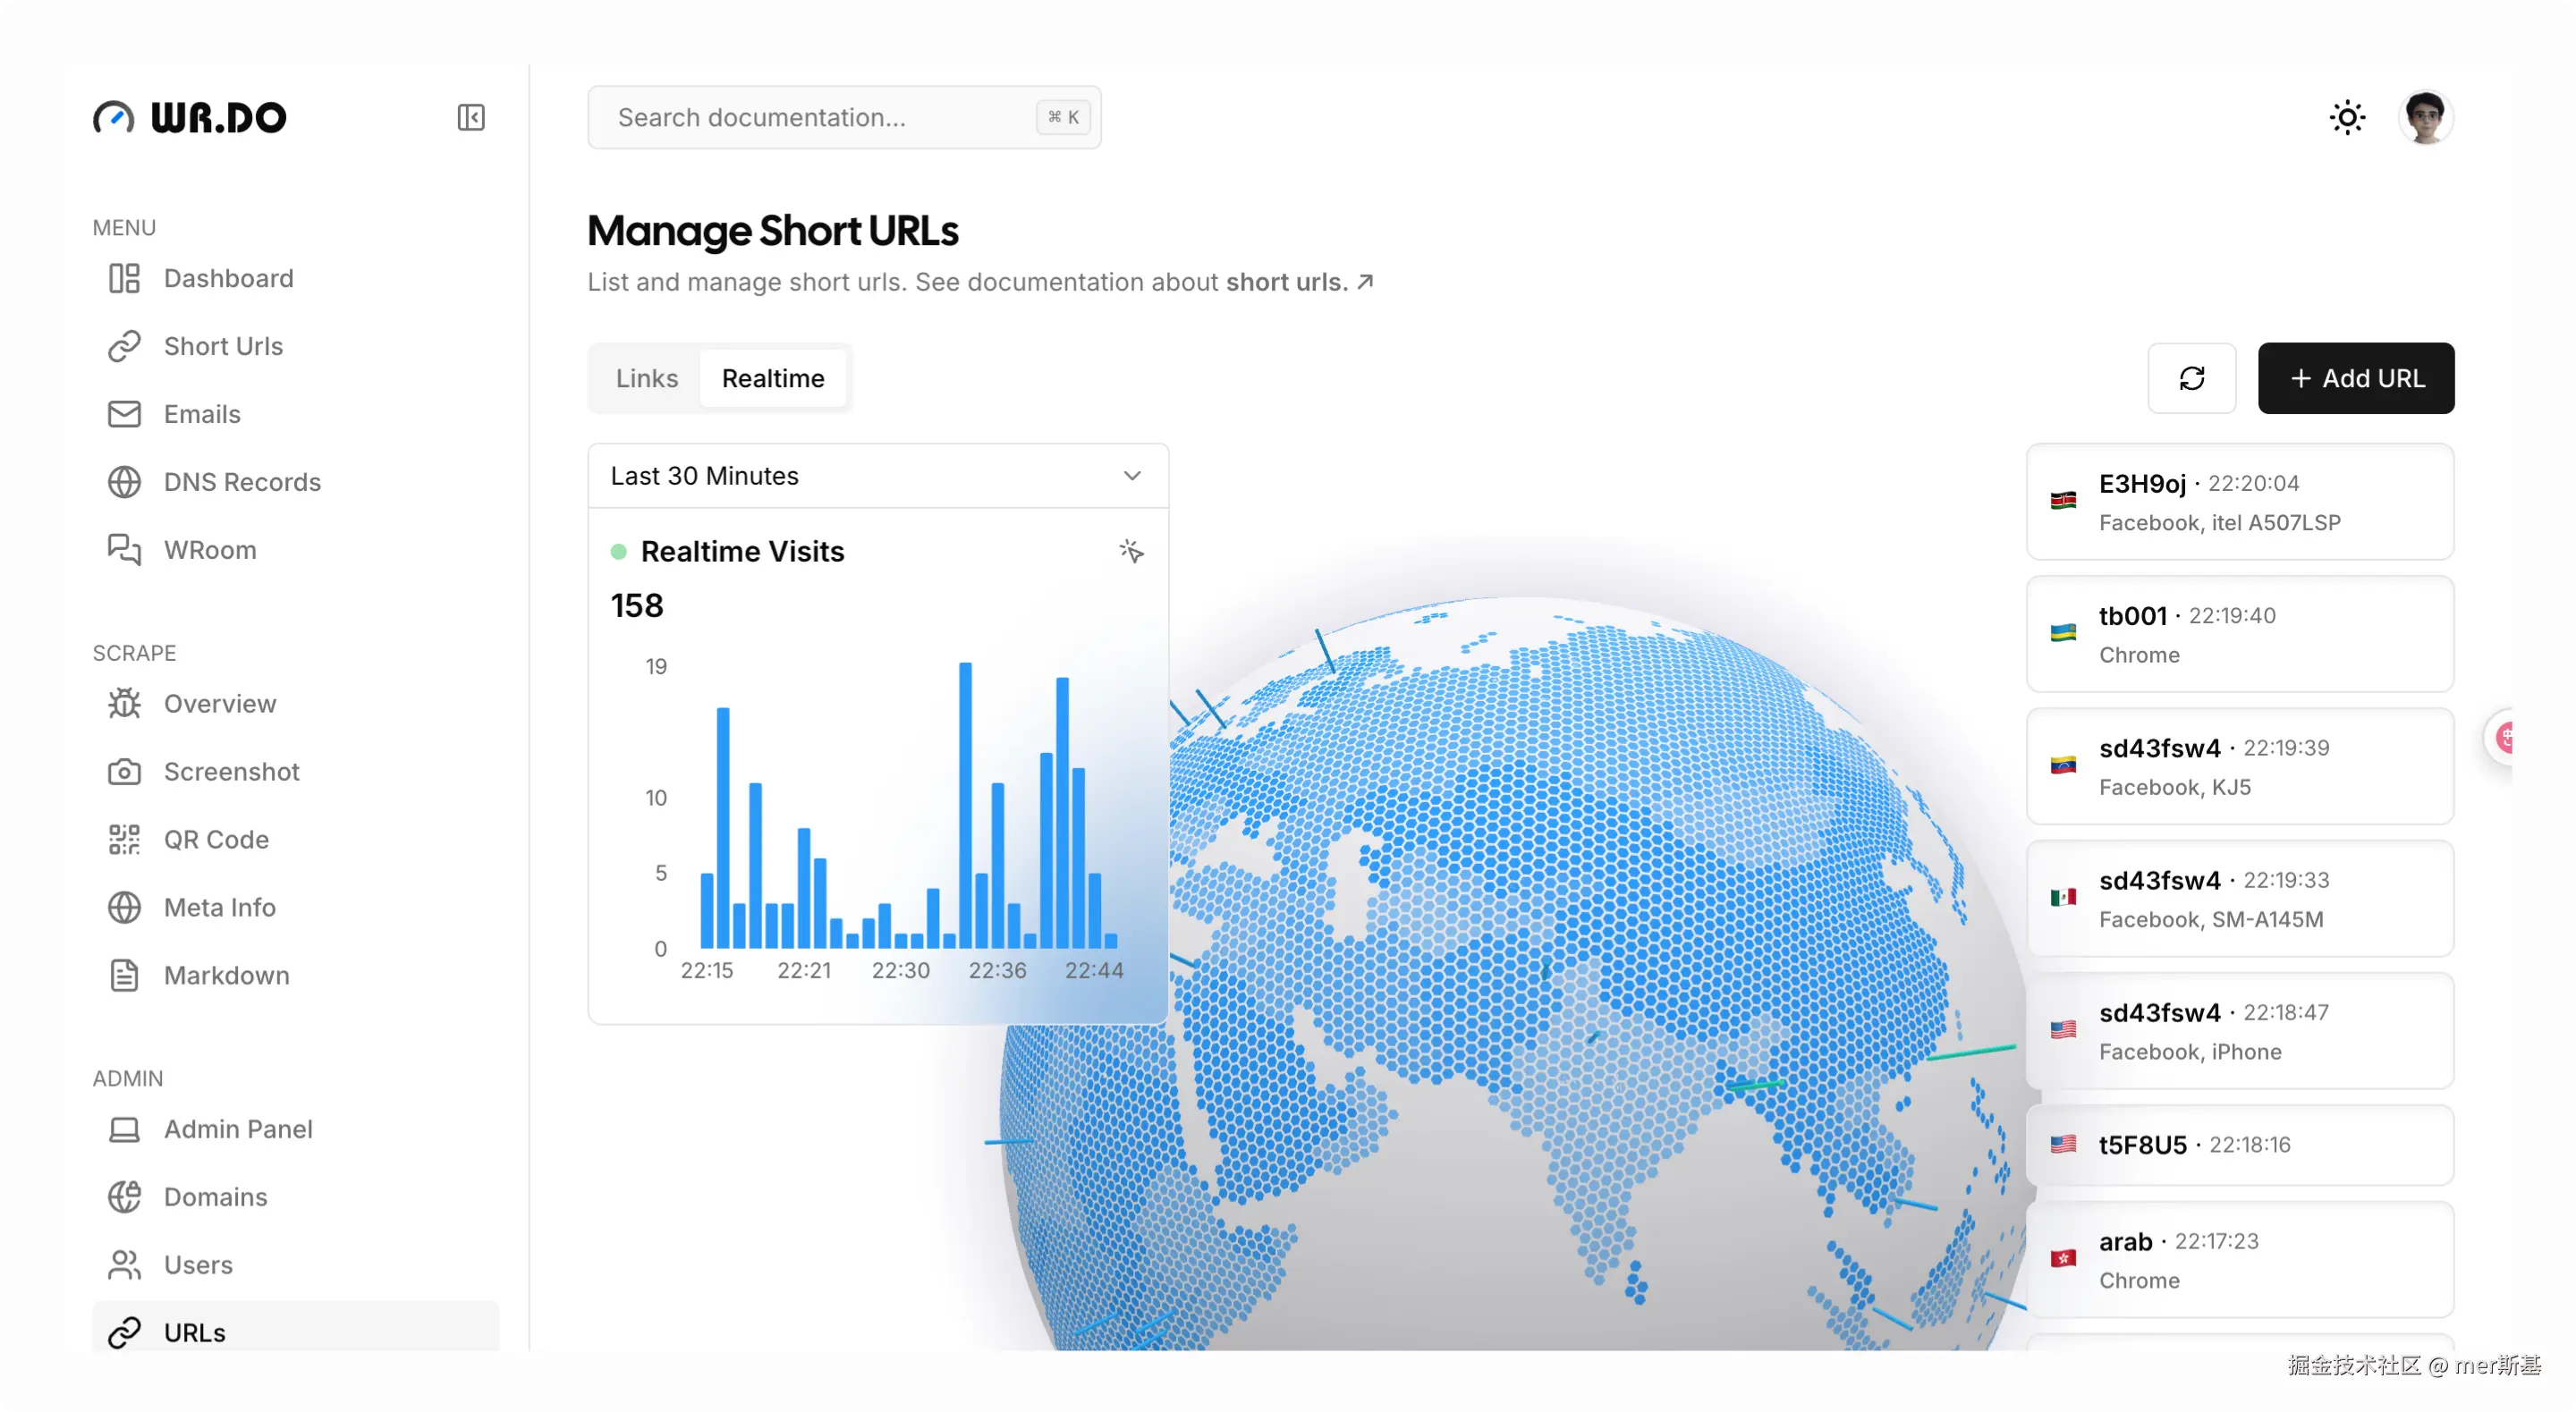Open the Scrape Overview page
The width and height of the screenshot is (2576, 1412).
220,703
